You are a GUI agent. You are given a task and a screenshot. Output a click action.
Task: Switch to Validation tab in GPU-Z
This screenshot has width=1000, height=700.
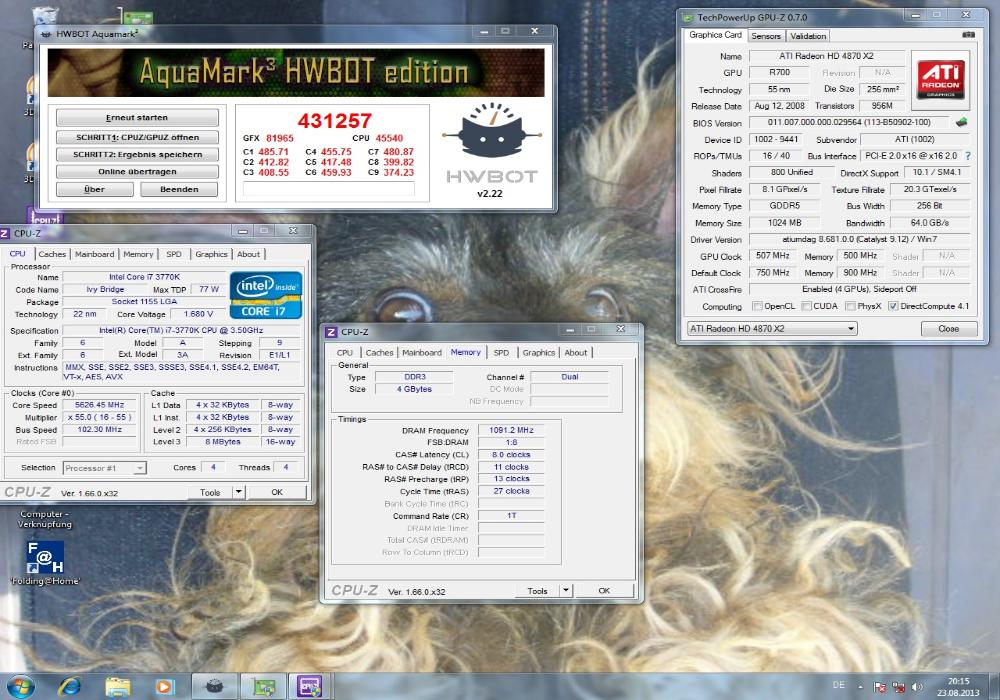[808, 36]
